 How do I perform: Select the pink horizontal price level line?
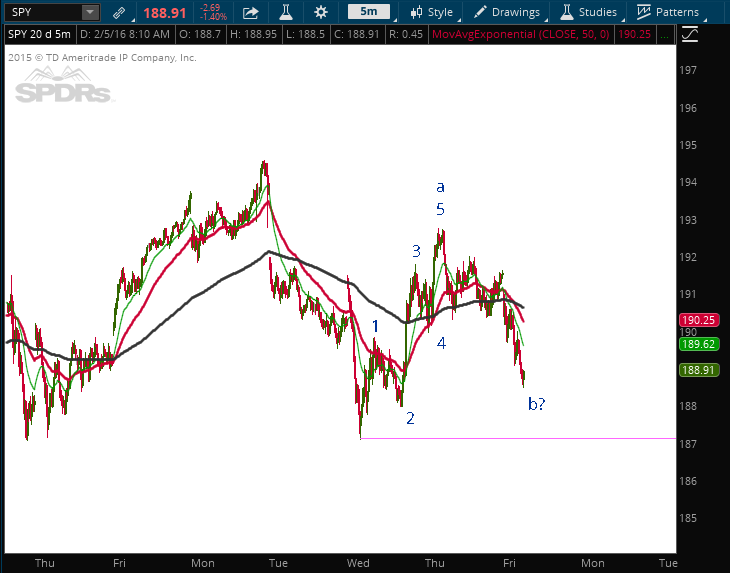click(518, 438)
